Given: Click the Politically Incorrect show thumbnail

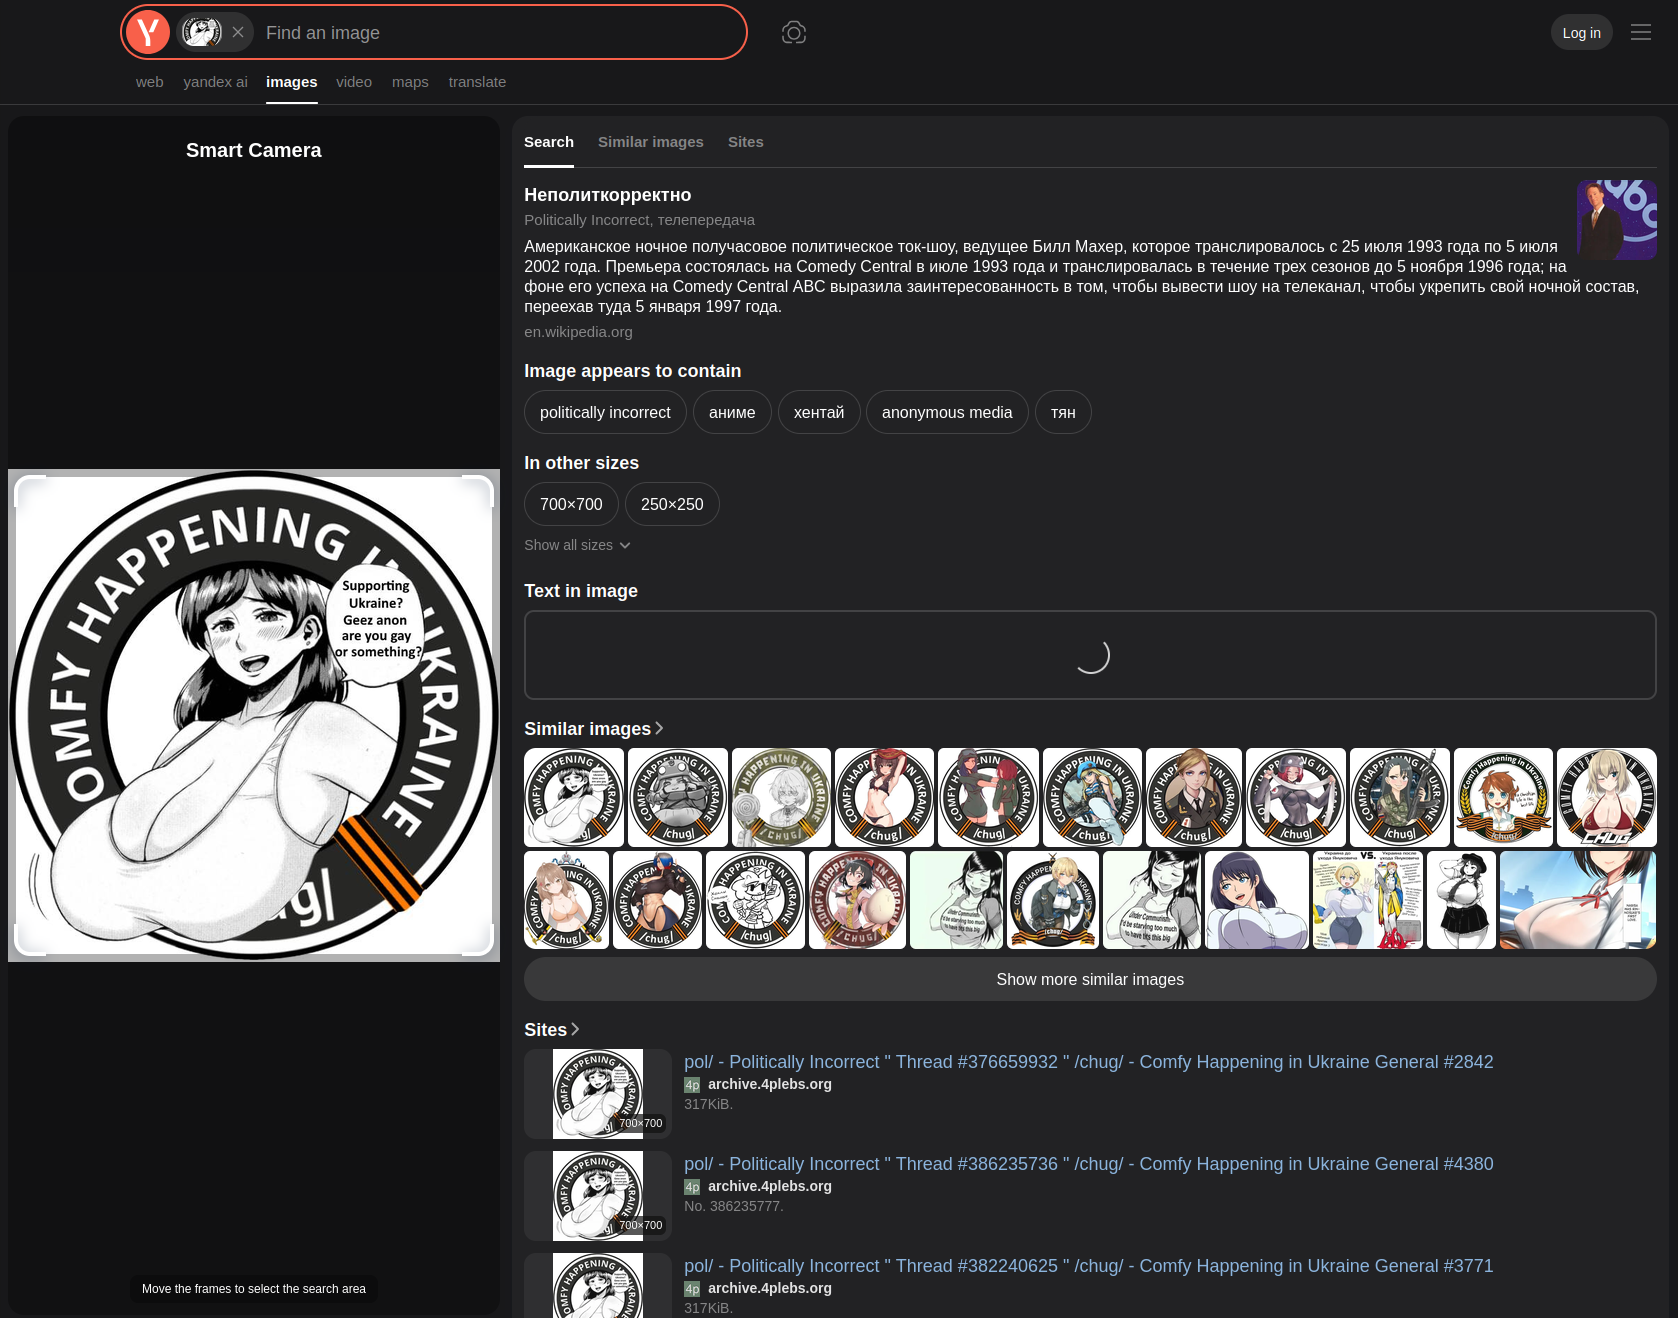Looking at the screenshot, I should tap(1617, 220).
